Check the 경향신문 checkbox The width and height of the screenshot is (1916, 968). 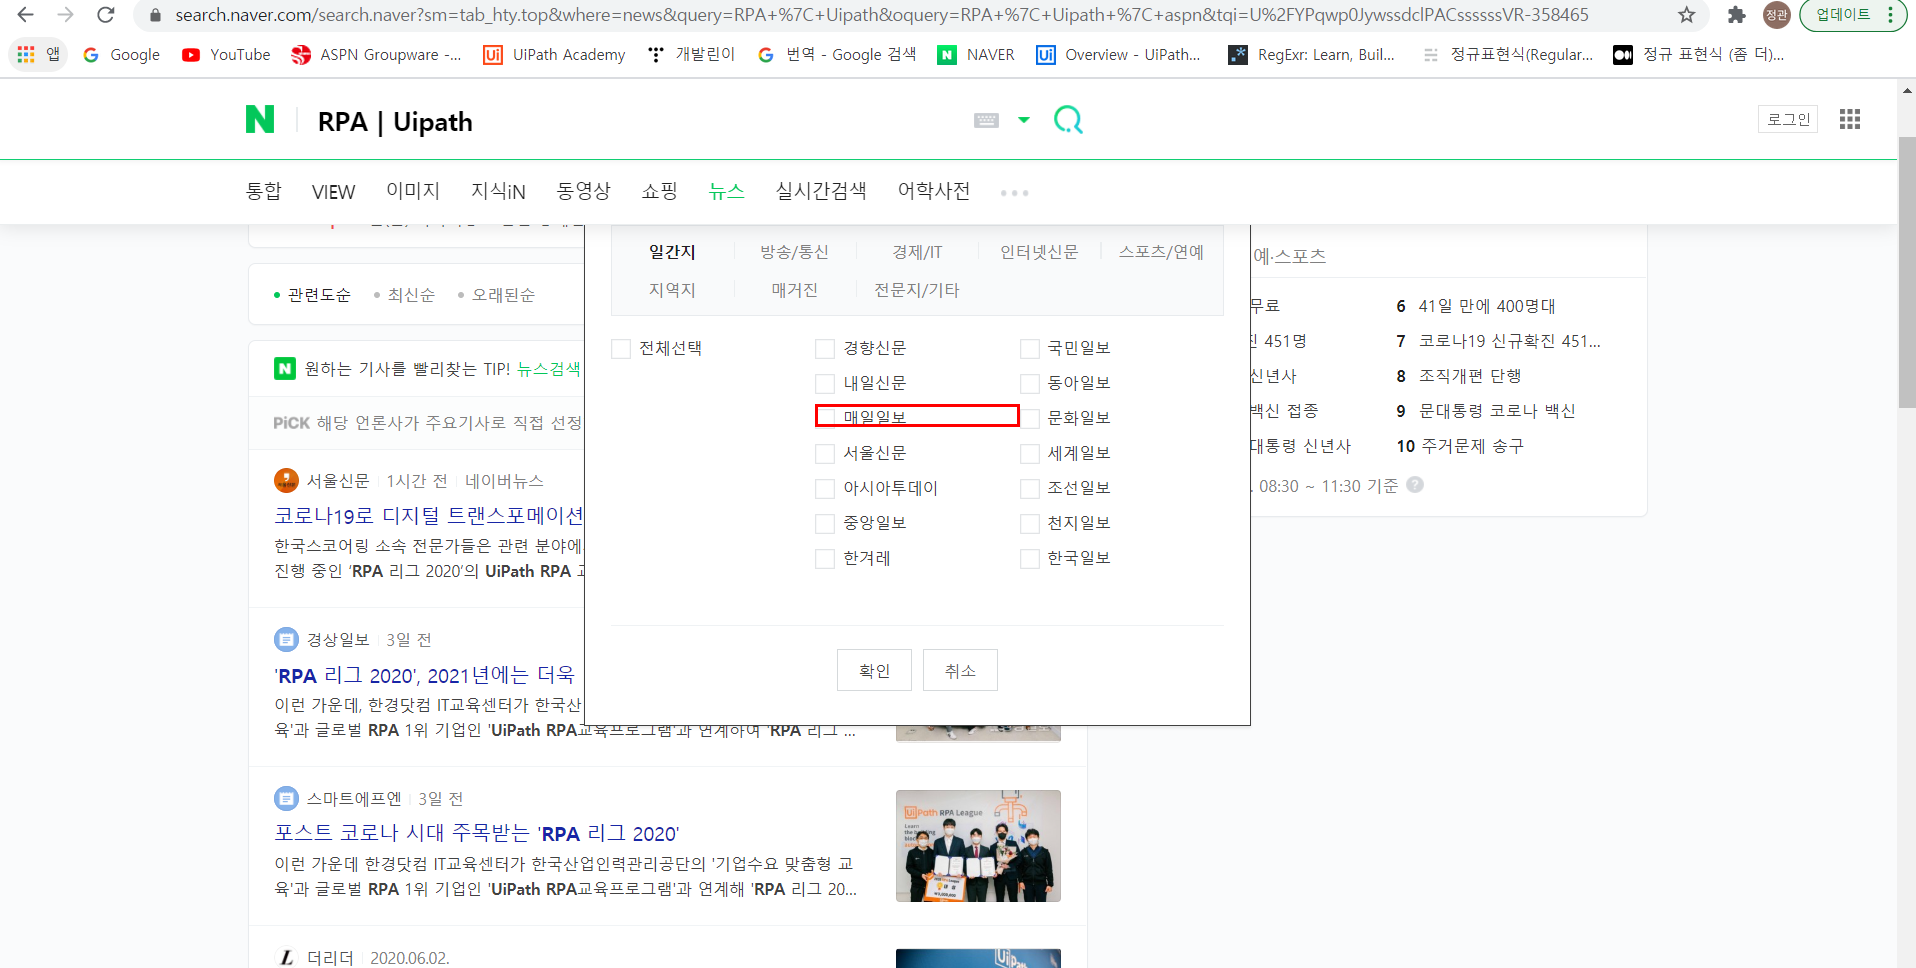tap(825, 348)
